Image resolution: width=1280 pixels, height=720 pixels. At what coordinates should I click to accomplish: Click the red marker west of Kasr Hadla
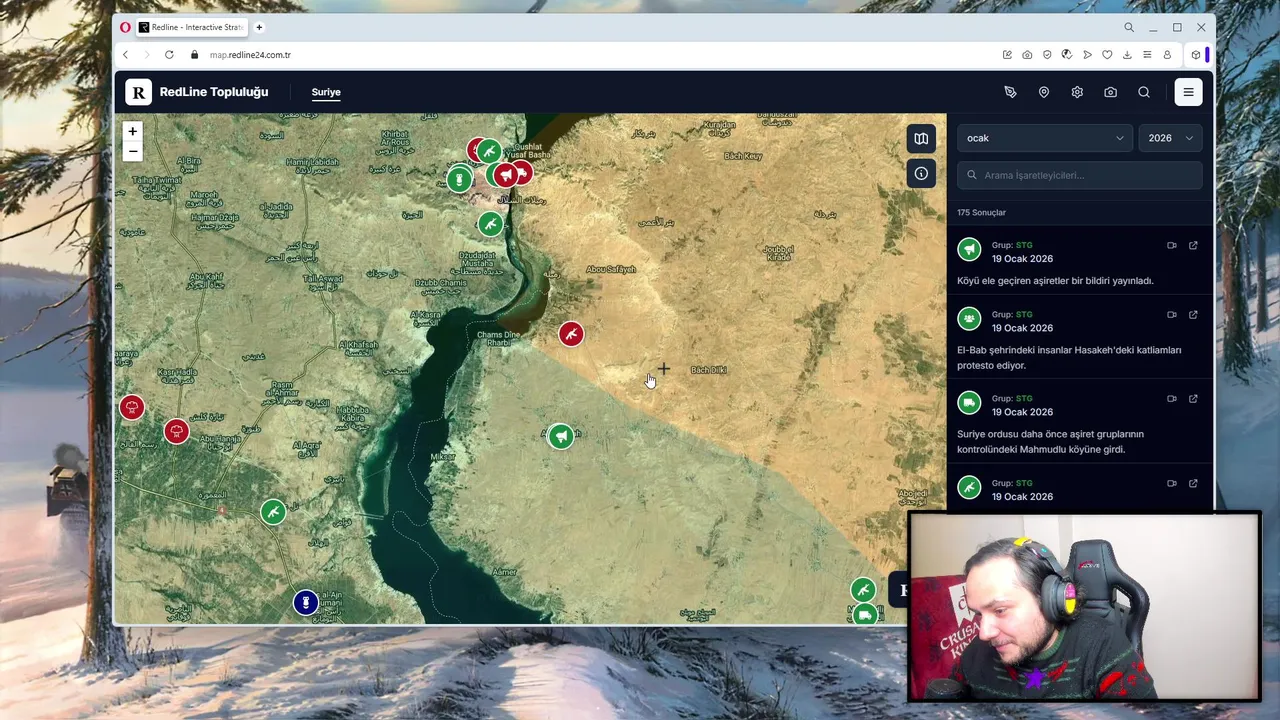tap(131, 407)
